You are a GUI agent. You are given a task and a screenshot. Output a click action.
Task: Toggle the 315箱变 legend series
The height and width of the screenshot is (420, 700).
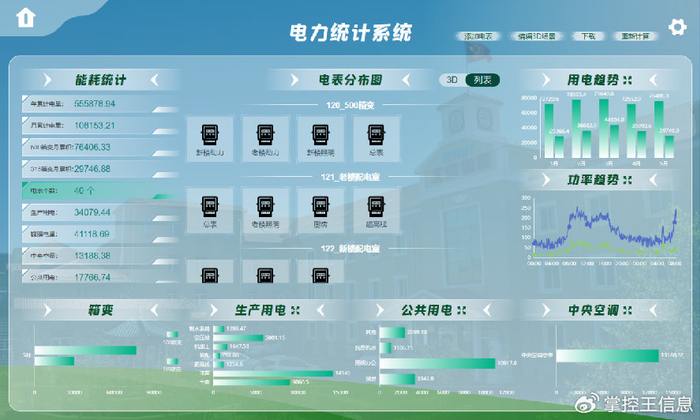coord(172,365)
